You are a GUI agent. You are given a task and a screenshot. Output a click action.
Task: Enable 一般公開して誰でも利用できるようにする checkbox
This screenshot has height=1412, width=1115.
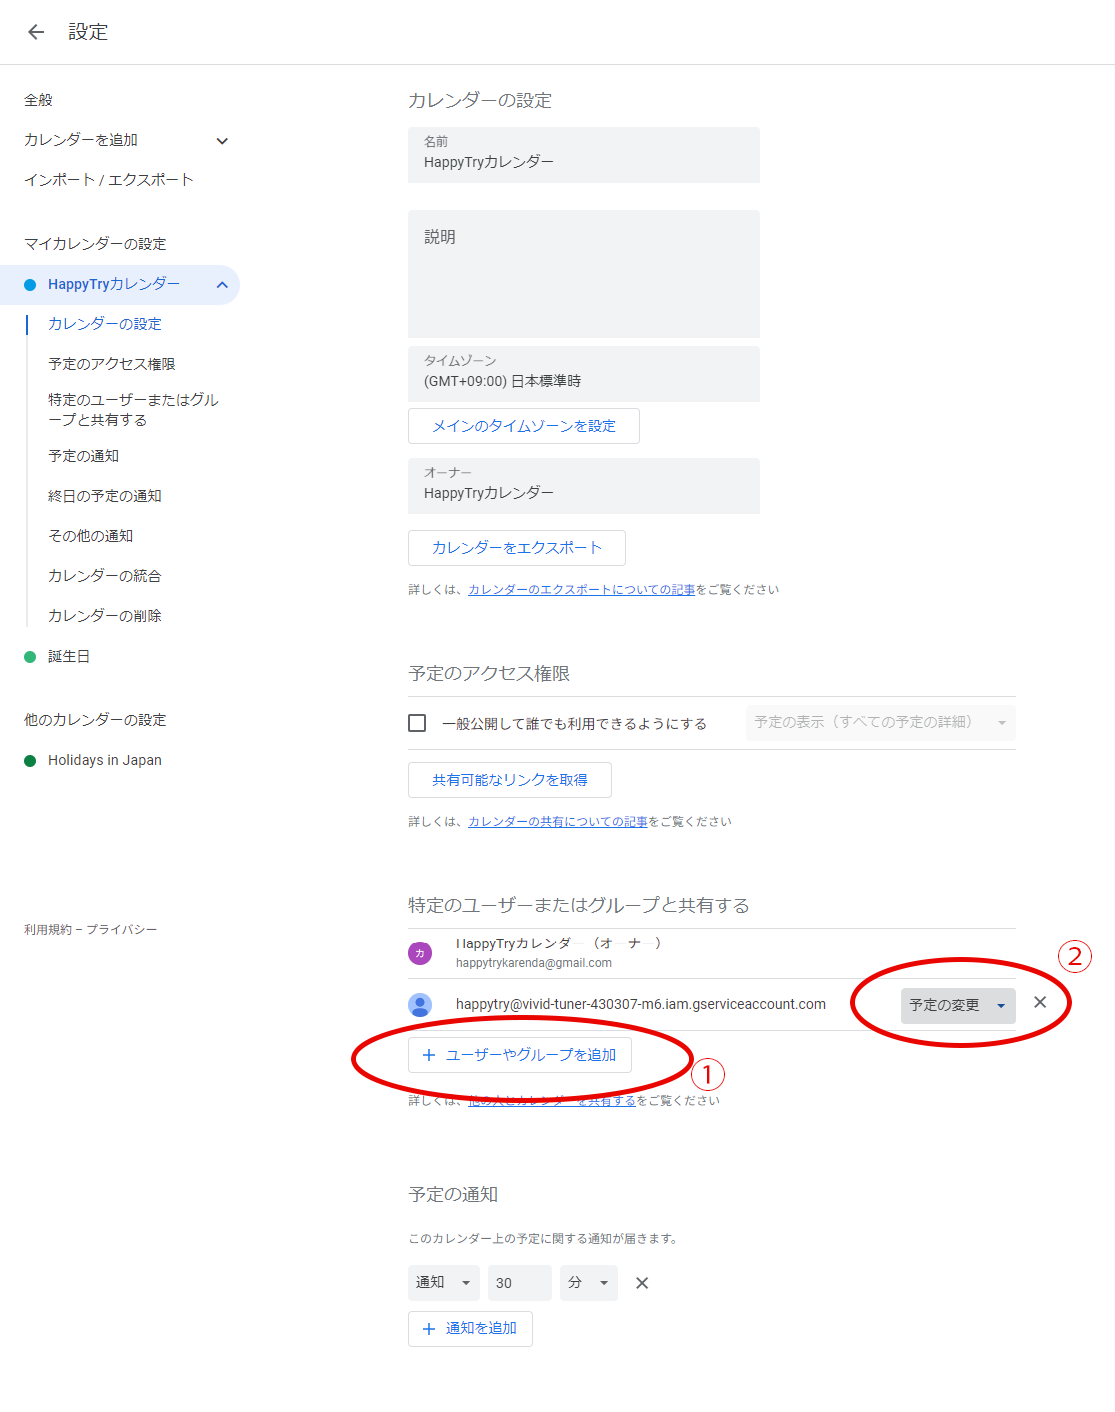[417, 723]
